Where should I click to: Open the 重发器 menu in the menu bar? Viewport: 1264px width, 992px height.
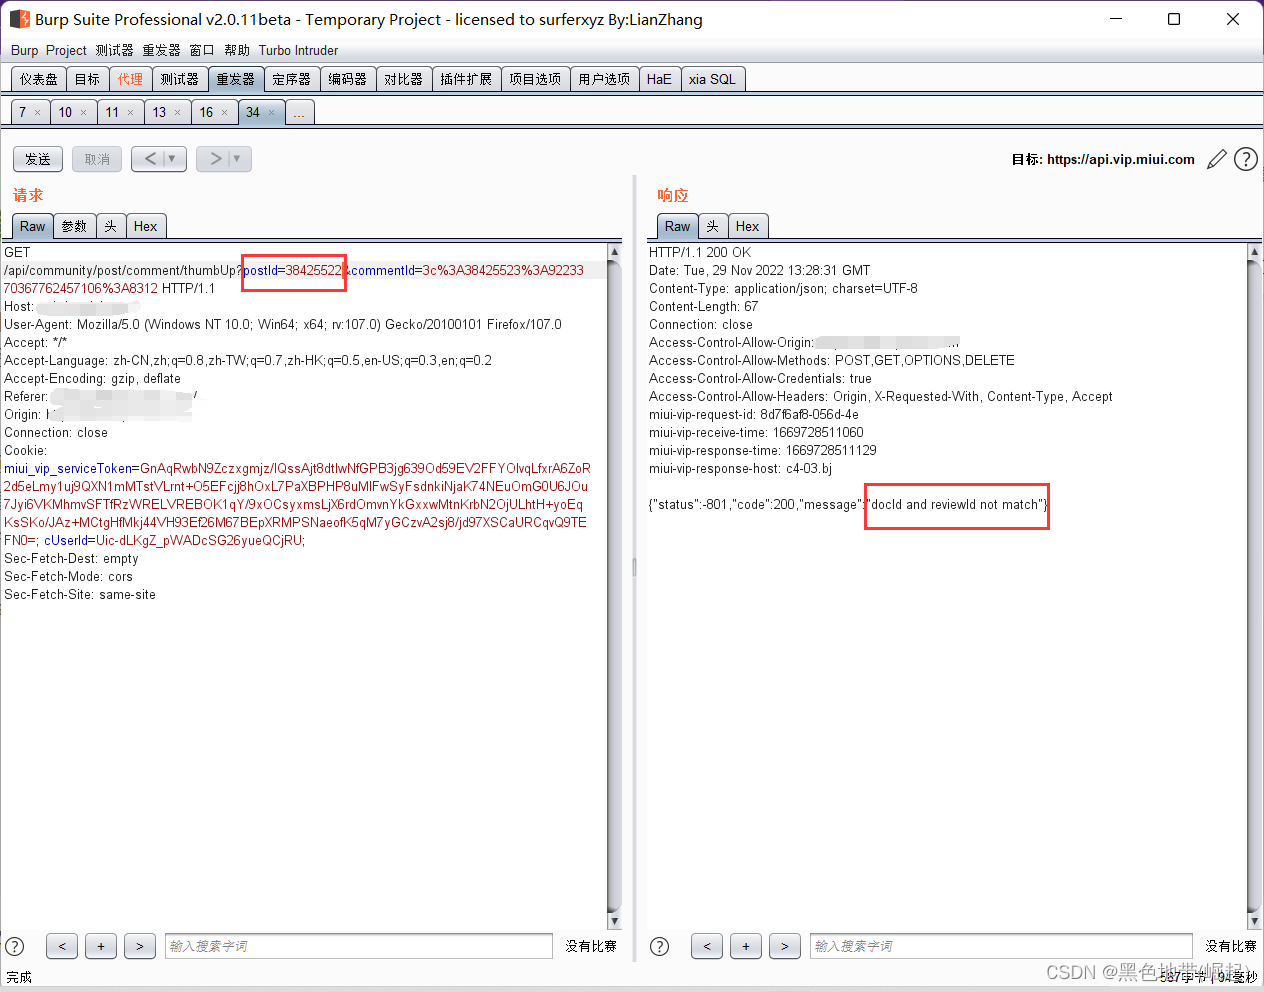(x=161, y=50)
